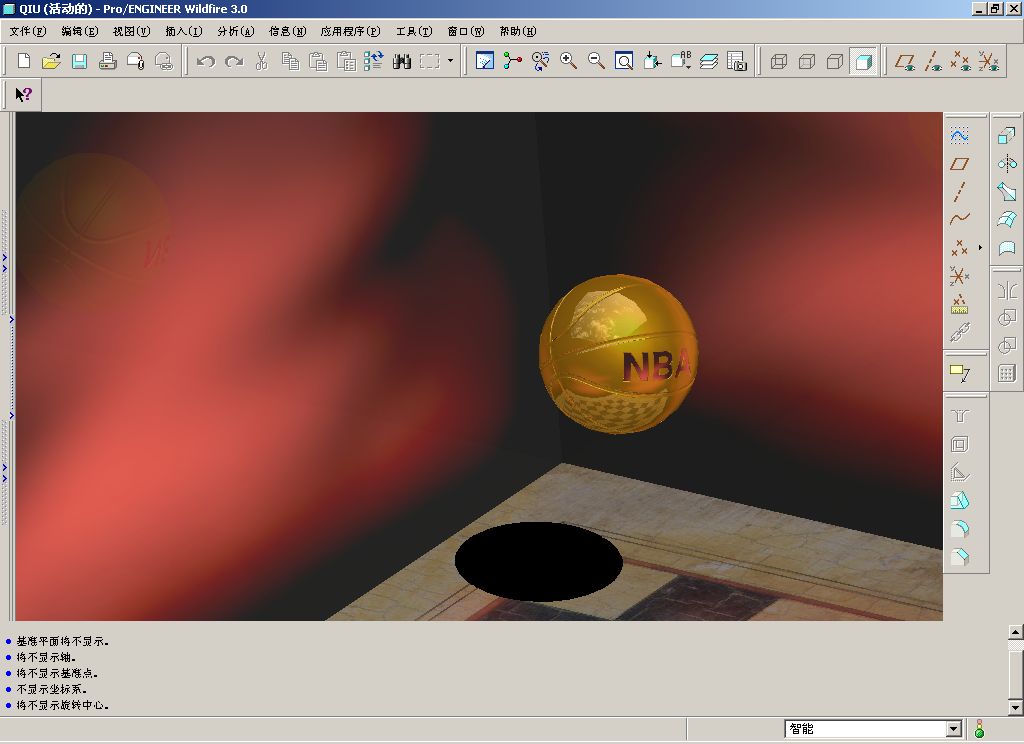Viewport: 1024px width, 744px height.
Task: Select the Datum Plane tool
Action: (x=959, y=164)
